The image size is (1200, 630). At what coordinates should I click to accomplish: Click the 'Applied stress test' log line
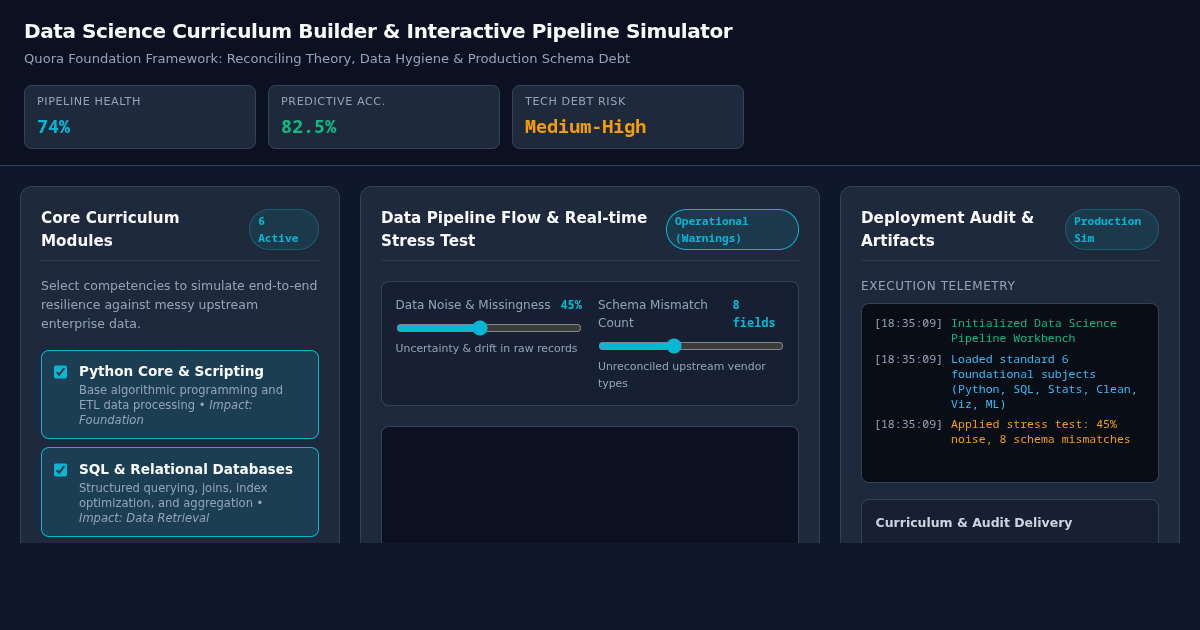click(x=1010, y=432)
